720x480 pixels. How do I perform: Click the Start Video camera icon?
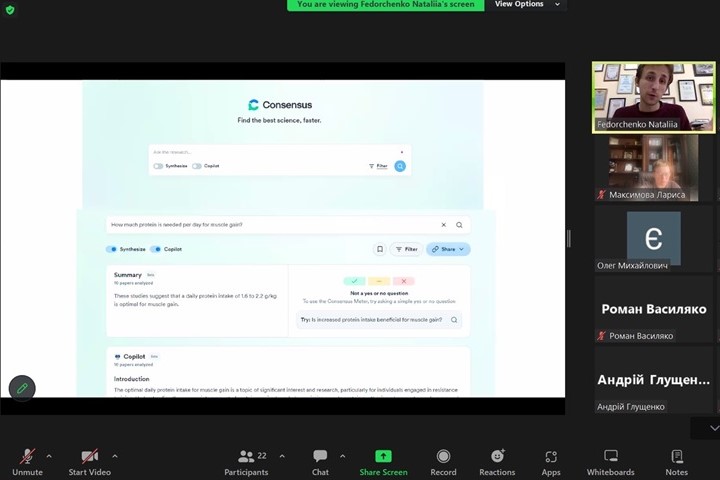(x=89, y=456)
